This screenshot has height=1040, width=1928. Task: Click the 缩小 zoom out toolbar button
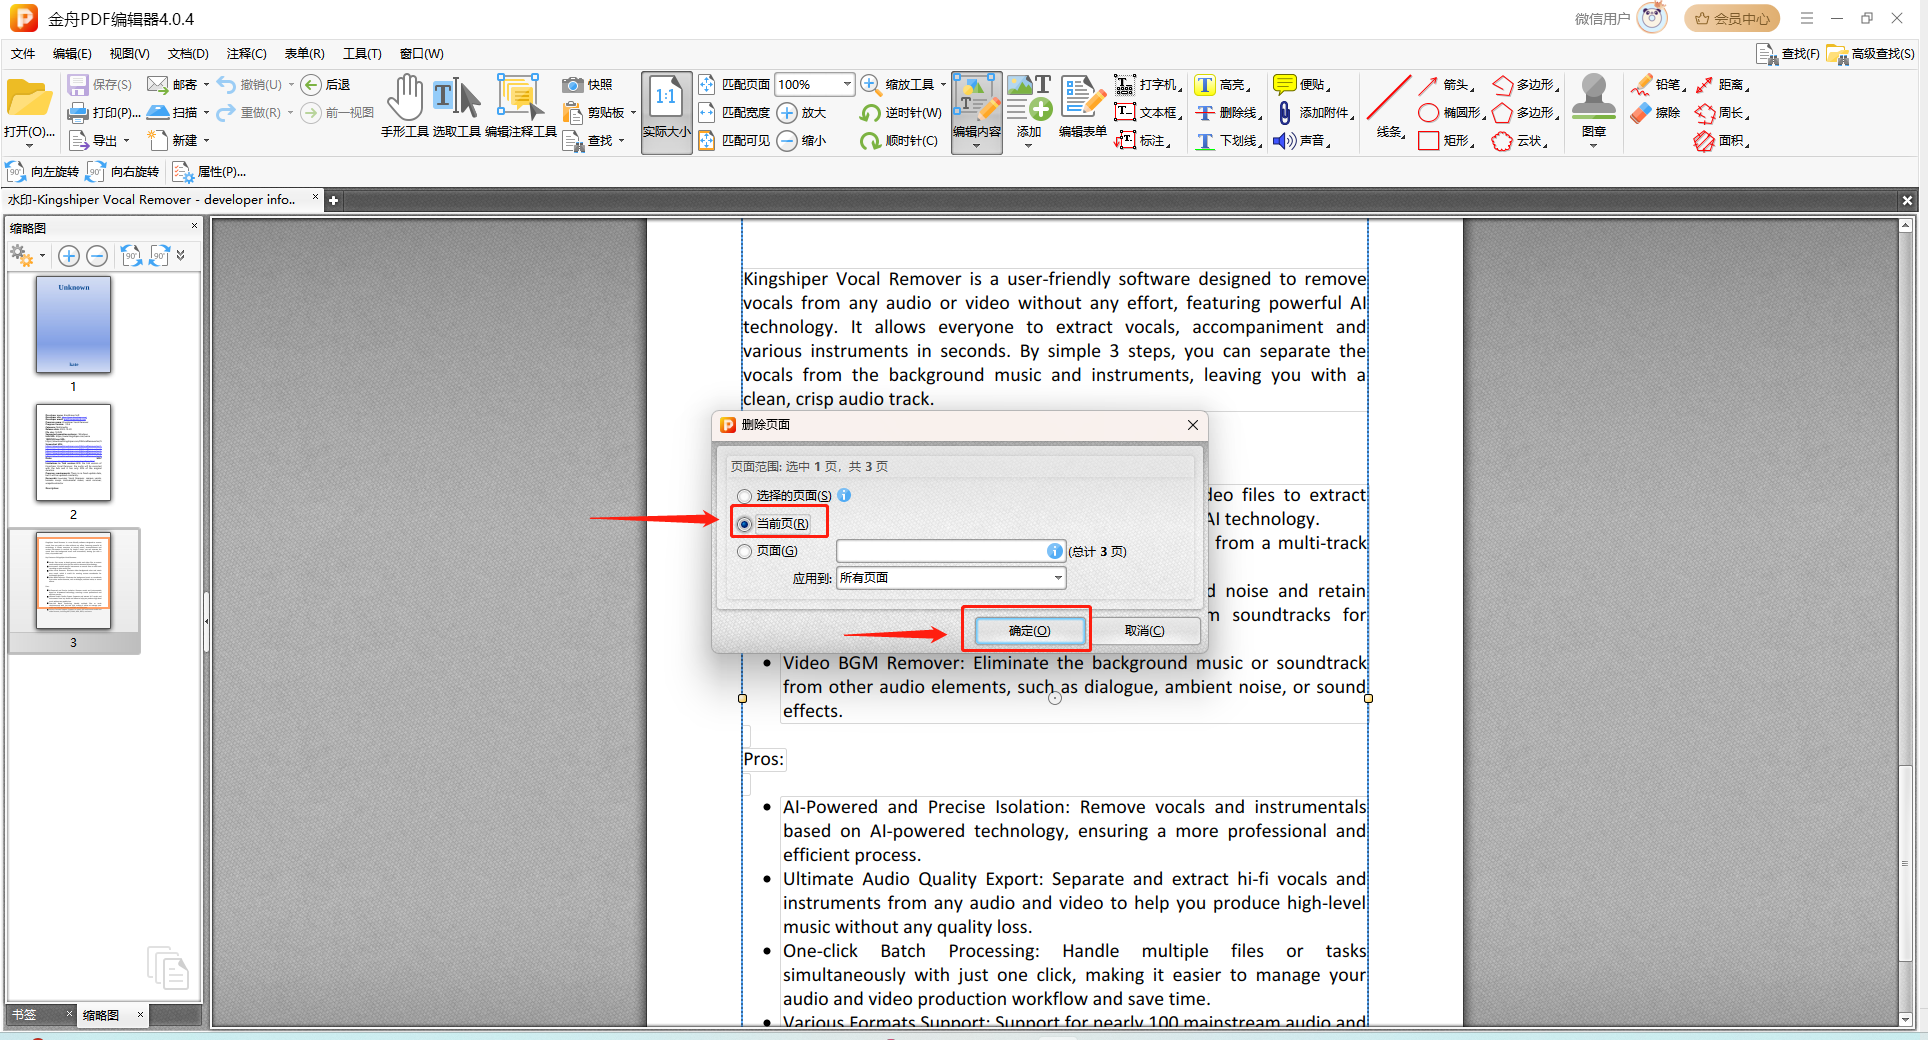802,141
